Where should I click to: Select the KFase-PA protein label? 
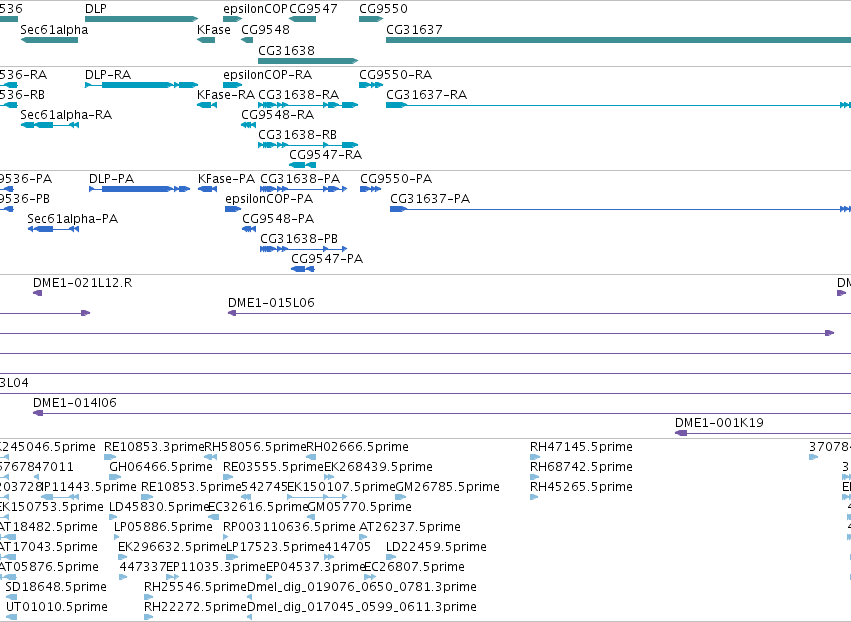click(226, 179)
